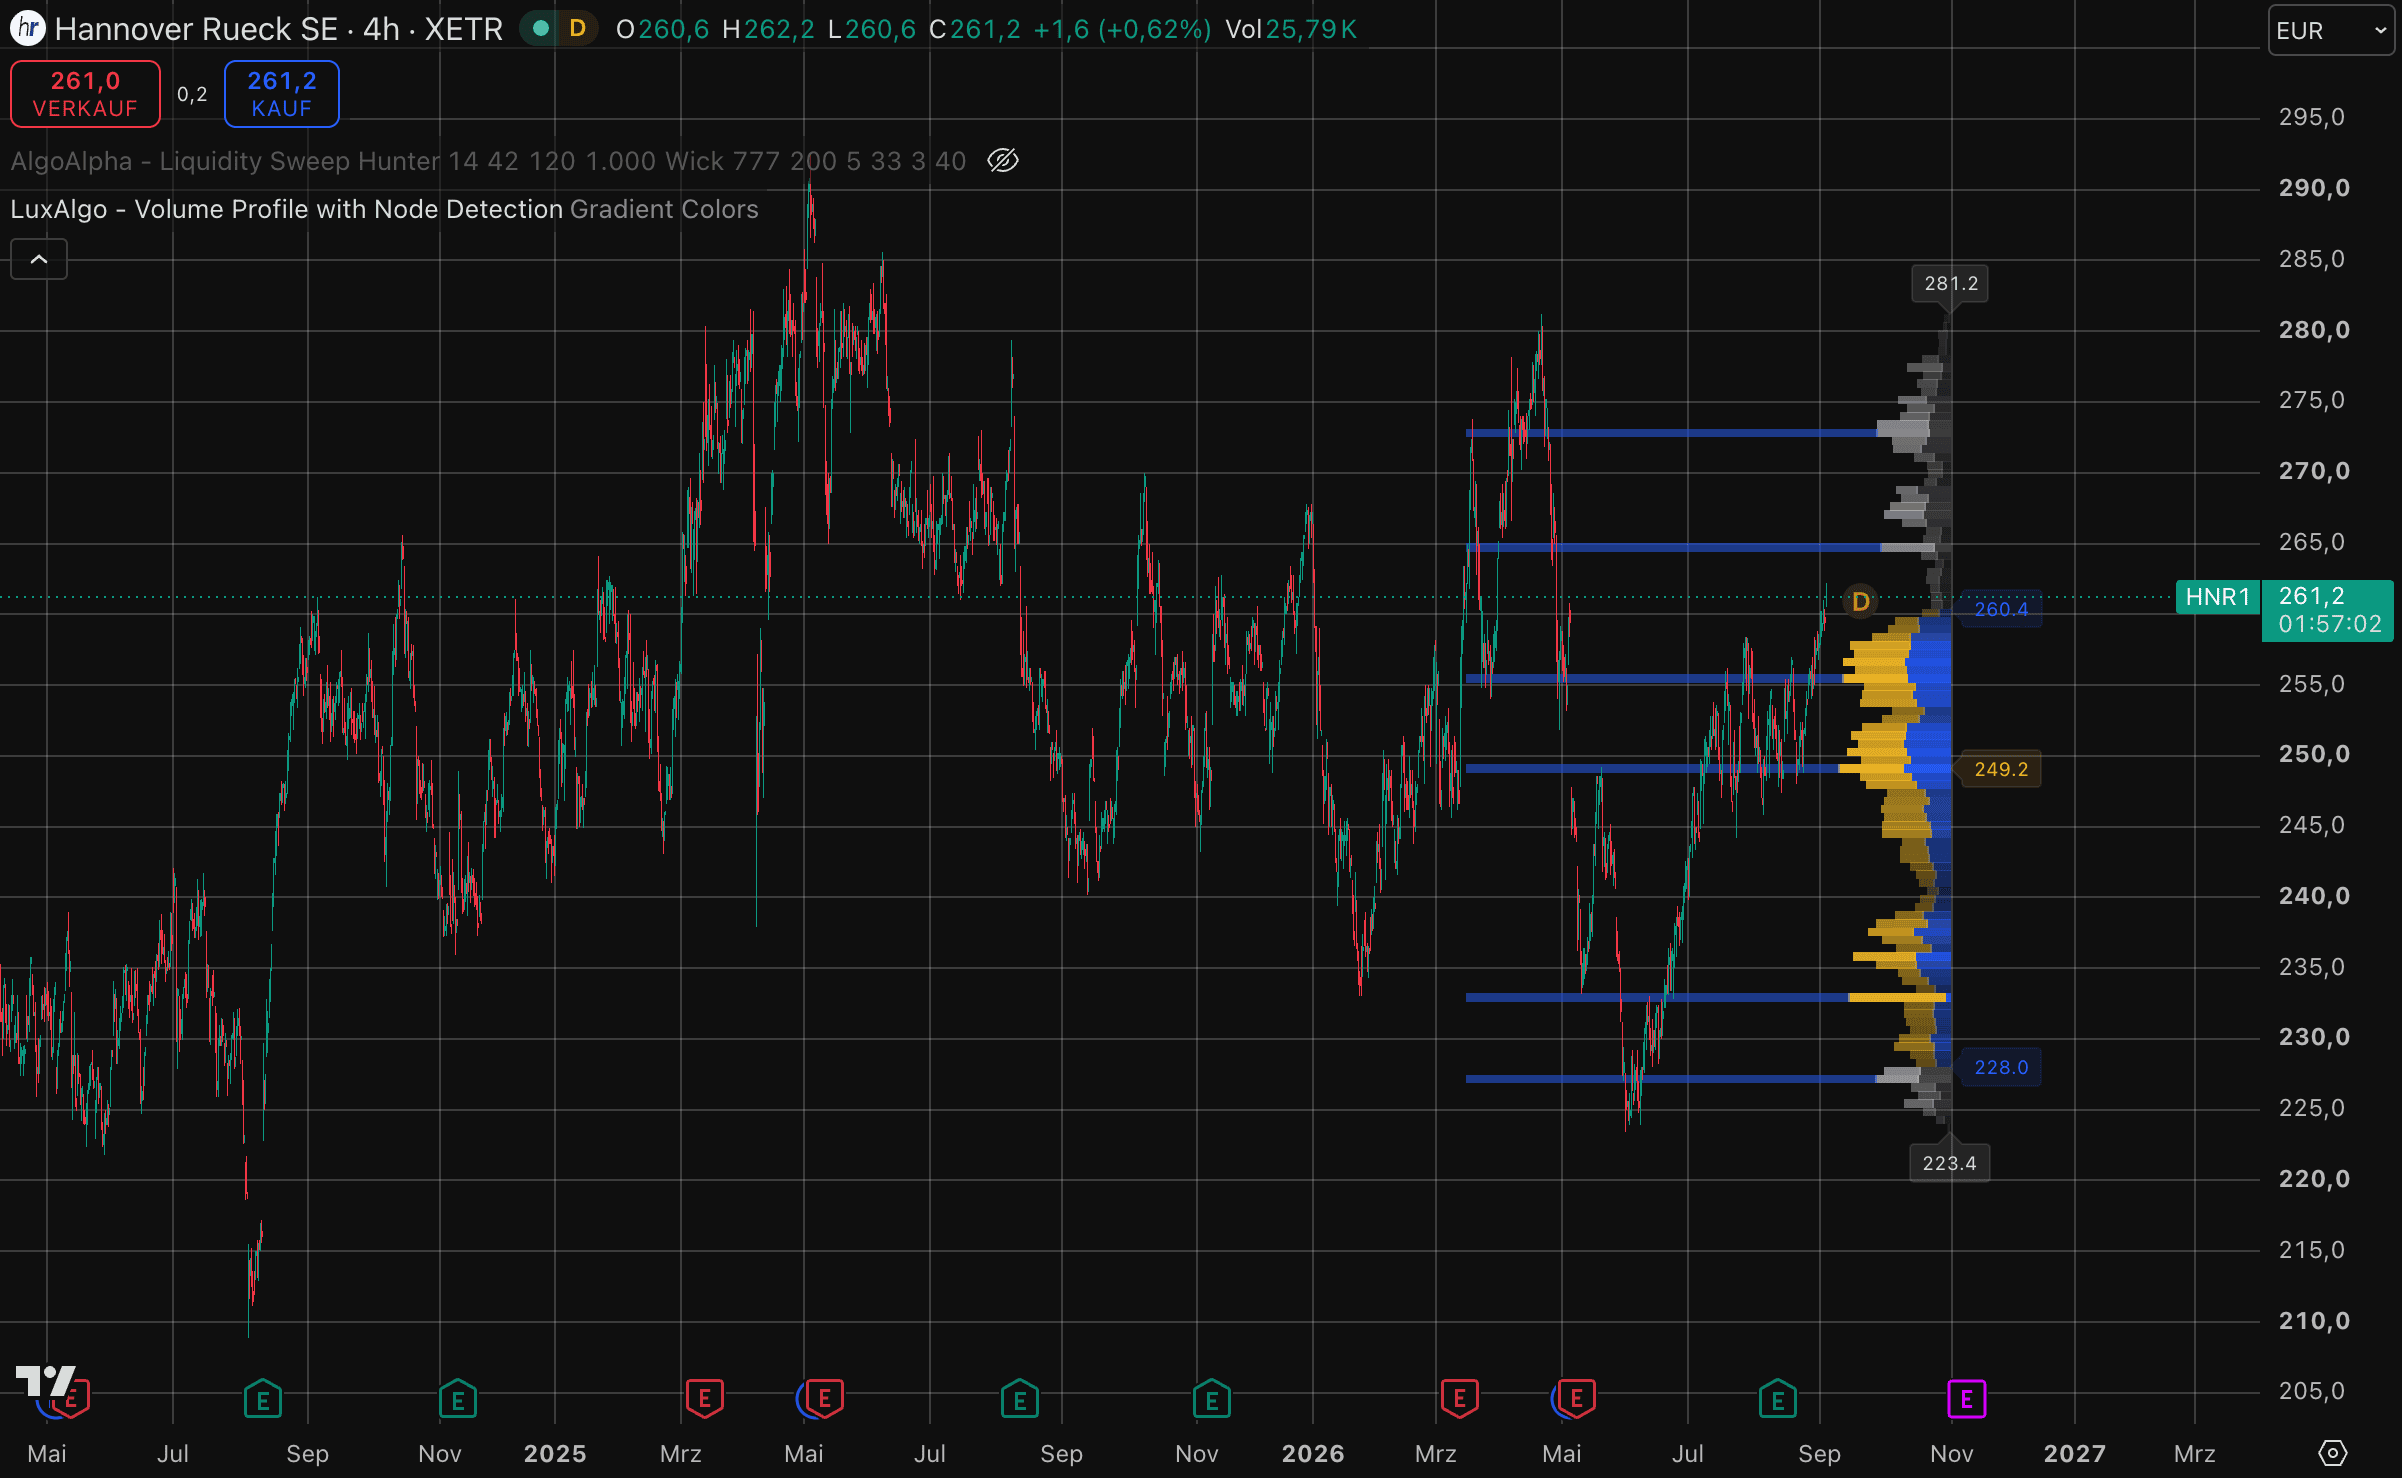Click the 280,0 price axis label
Viewport: 2402px width, 1478px height.
[2314, 330]
